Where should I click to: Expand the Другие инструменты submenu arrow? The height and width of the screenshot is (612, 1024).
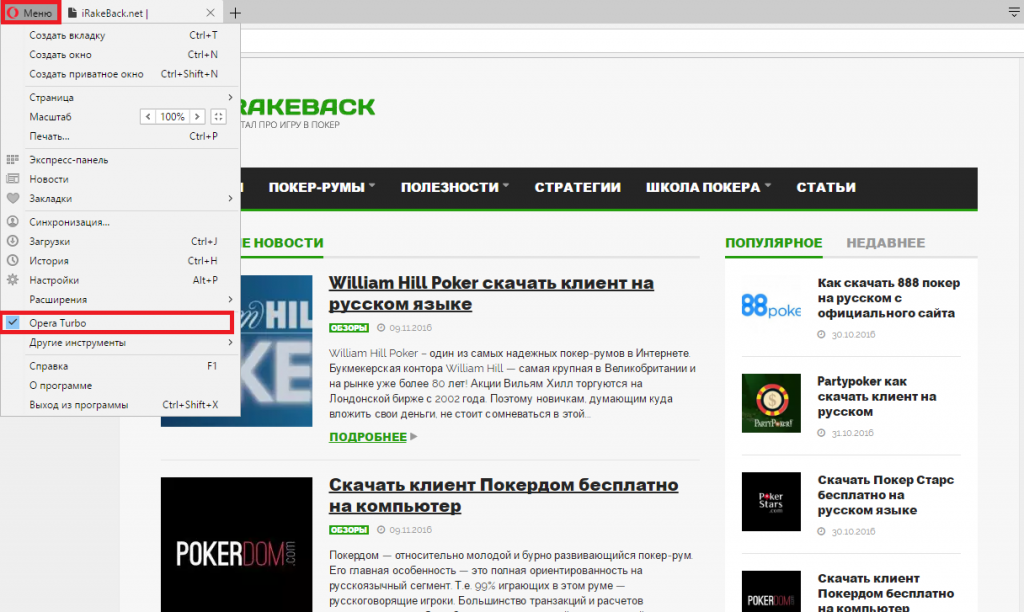point(230,342)
